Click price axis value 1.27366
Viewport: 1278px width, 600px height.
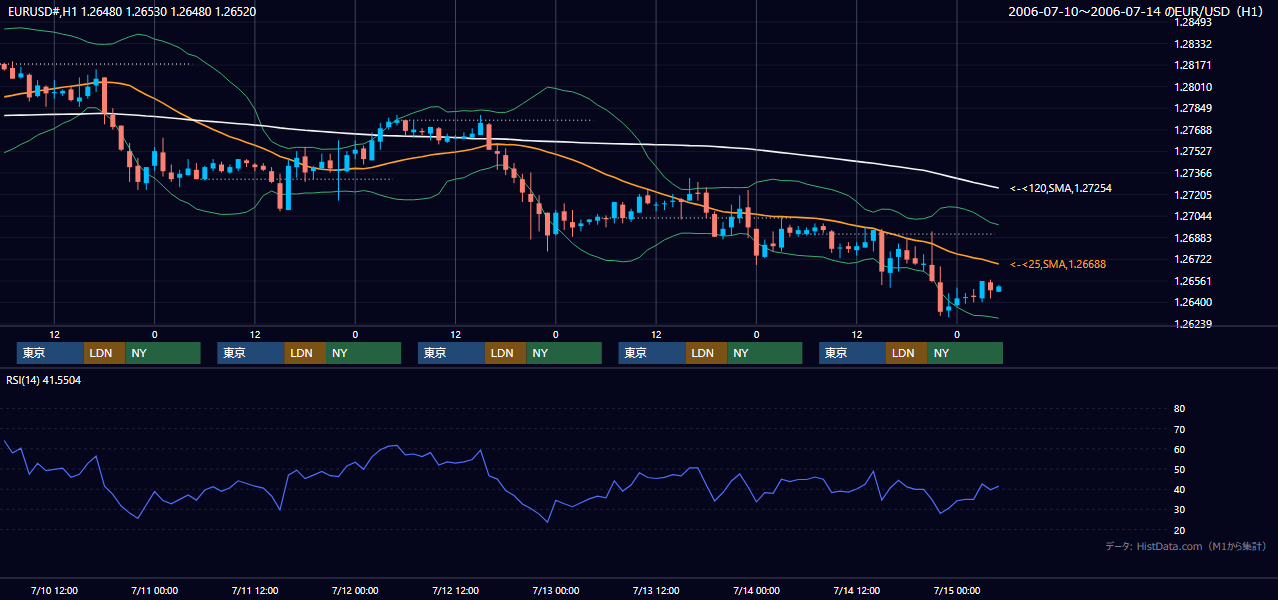click(x=1192, y=173)
